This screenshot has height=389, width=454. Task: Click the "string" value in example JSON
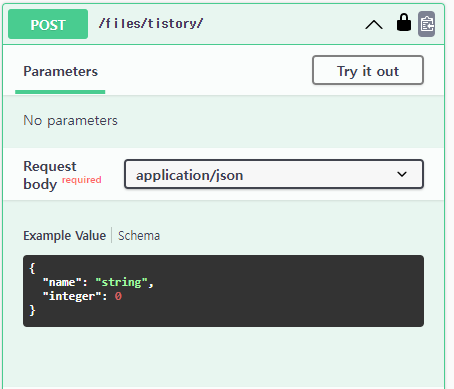pyautogui.click(x=121, y=282)
